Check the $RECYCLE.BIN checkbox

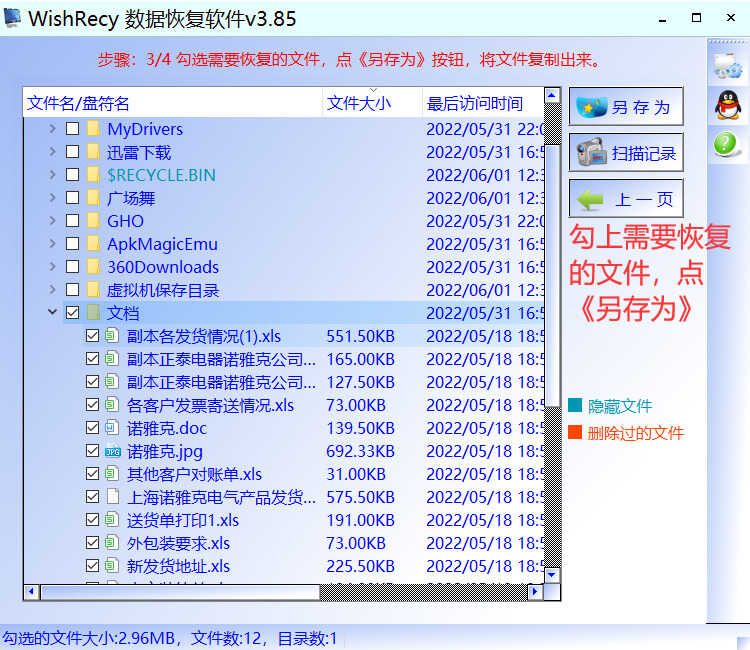(x=72, y=175)
